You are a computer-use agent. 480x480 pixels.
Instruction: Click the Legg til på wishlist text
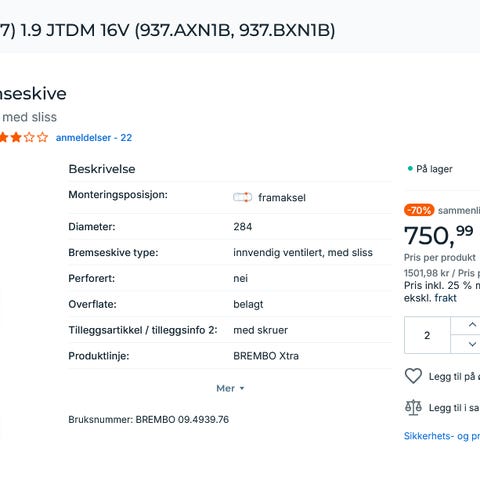pos(454,377)
